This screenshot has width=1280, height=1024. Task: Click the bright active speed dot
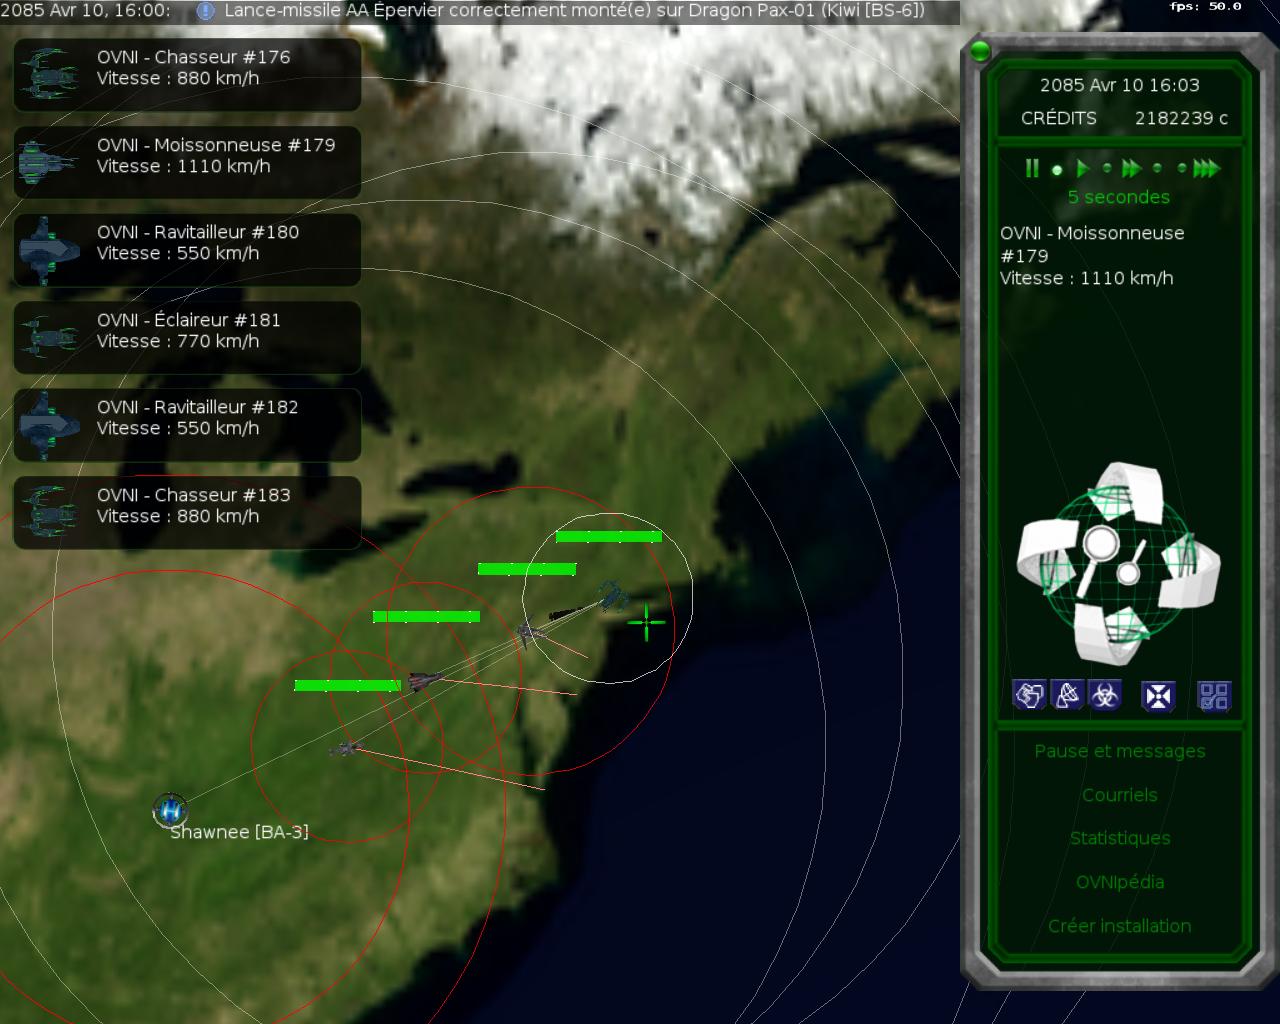point(1057,170)
